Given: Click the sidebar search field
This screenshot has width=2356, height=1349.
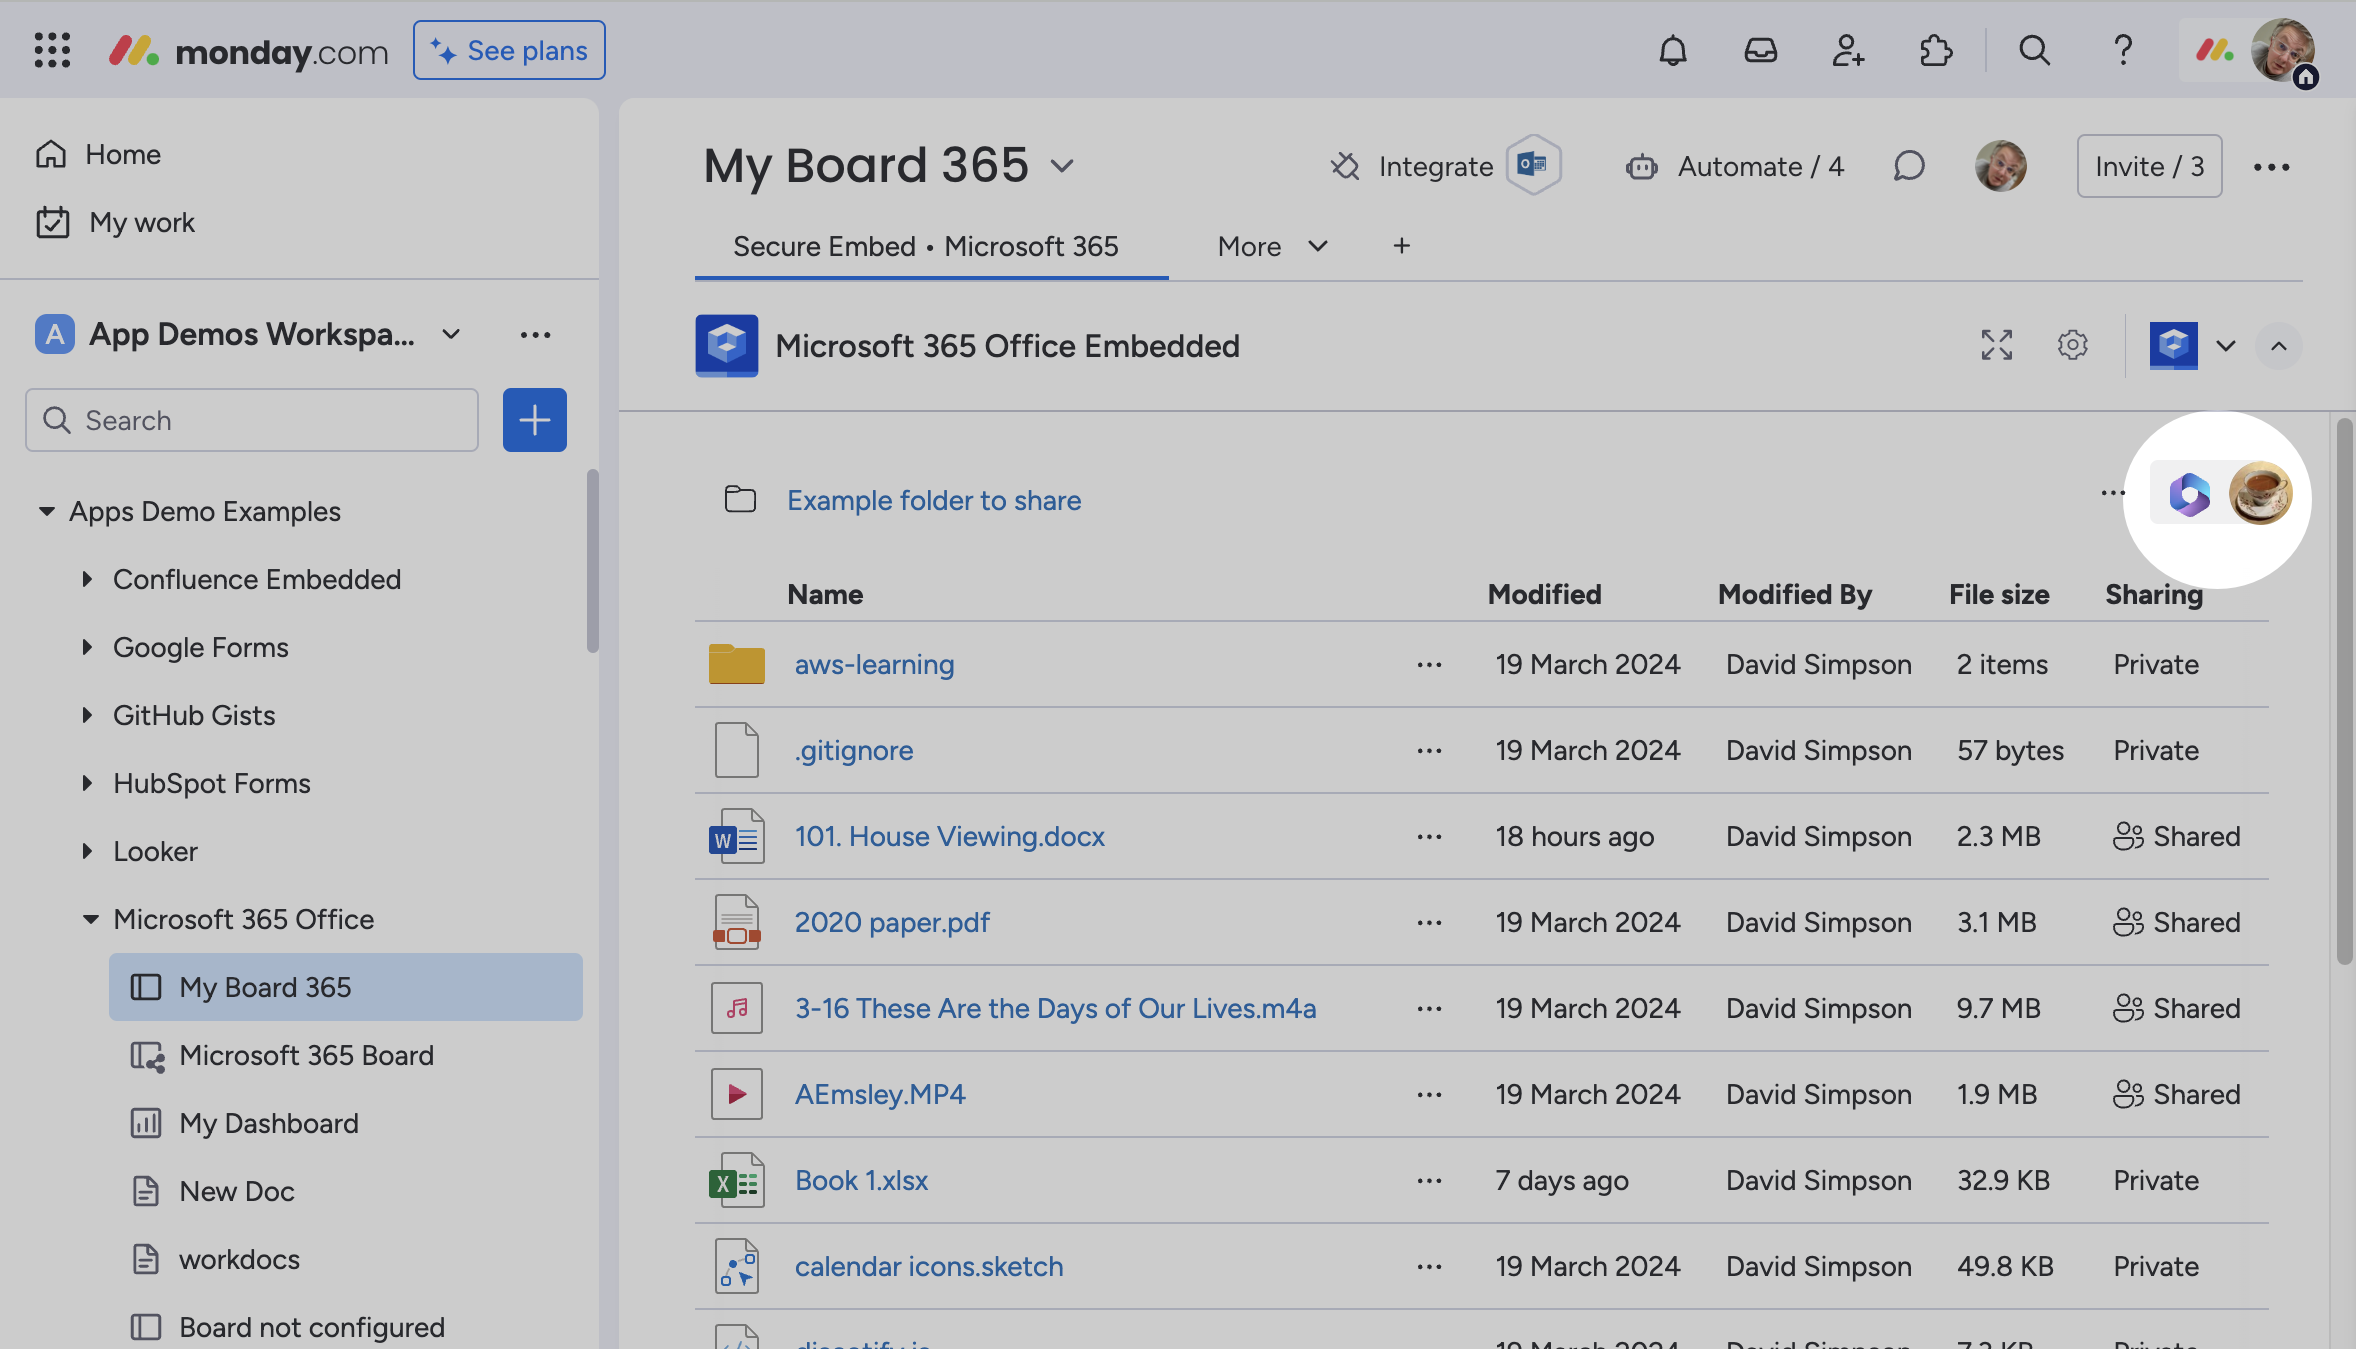Looking at the screenshot, I should coord(252,420).
